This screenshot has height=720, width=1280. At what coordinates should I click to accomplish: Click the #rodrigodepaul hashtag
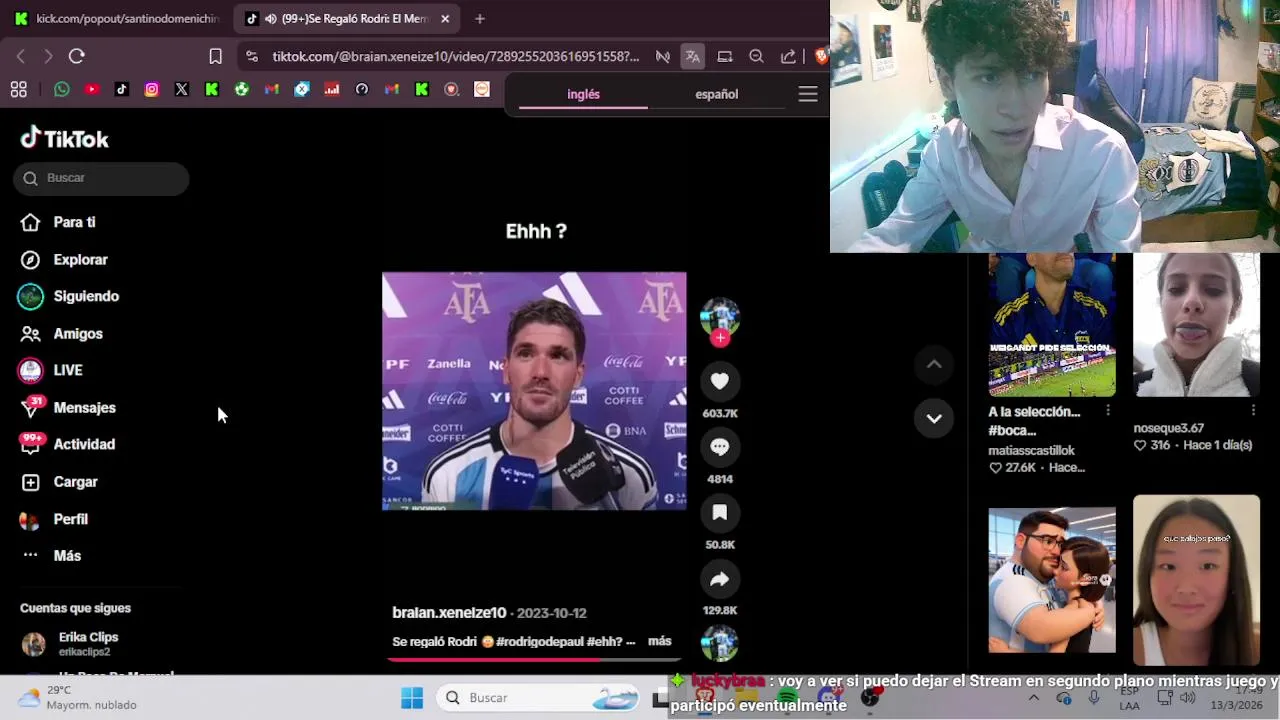pos(540,642)
